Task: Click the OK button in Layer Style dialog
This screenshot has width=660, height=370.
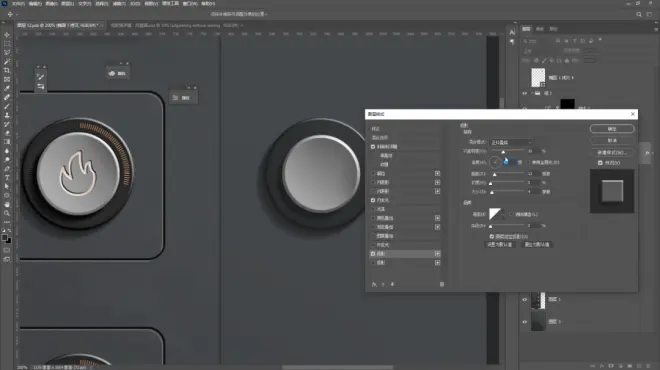Action: 612,129
